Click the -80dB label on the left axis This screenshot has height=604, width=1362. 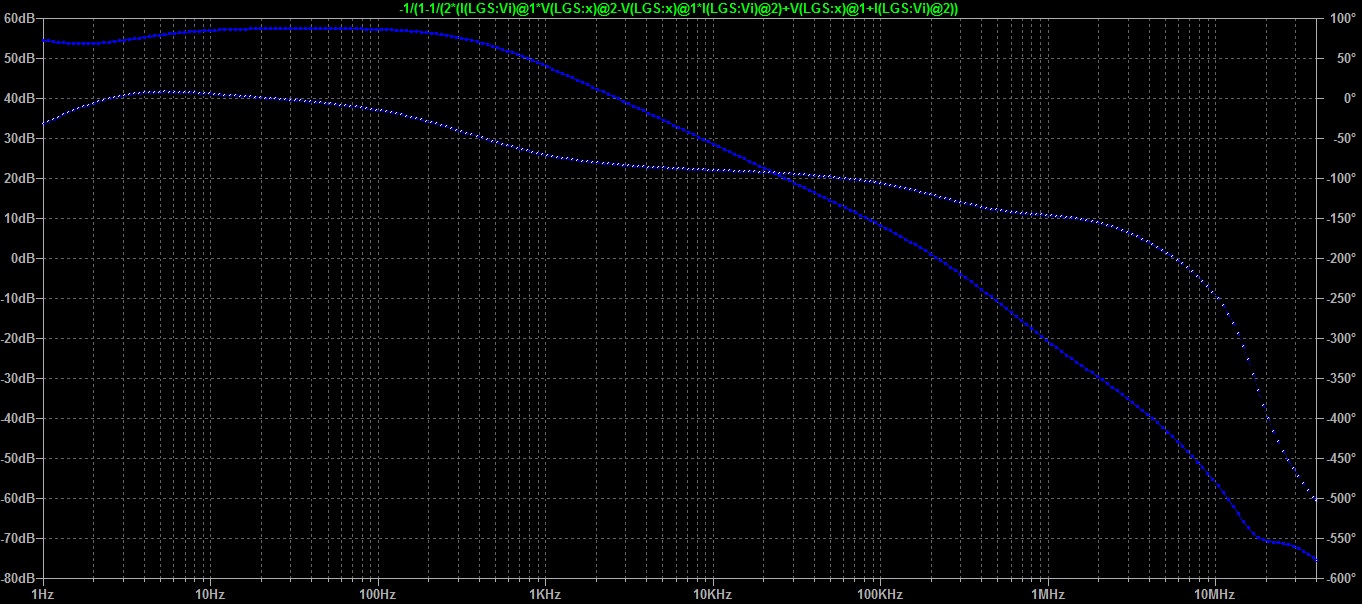pos(17,578)
